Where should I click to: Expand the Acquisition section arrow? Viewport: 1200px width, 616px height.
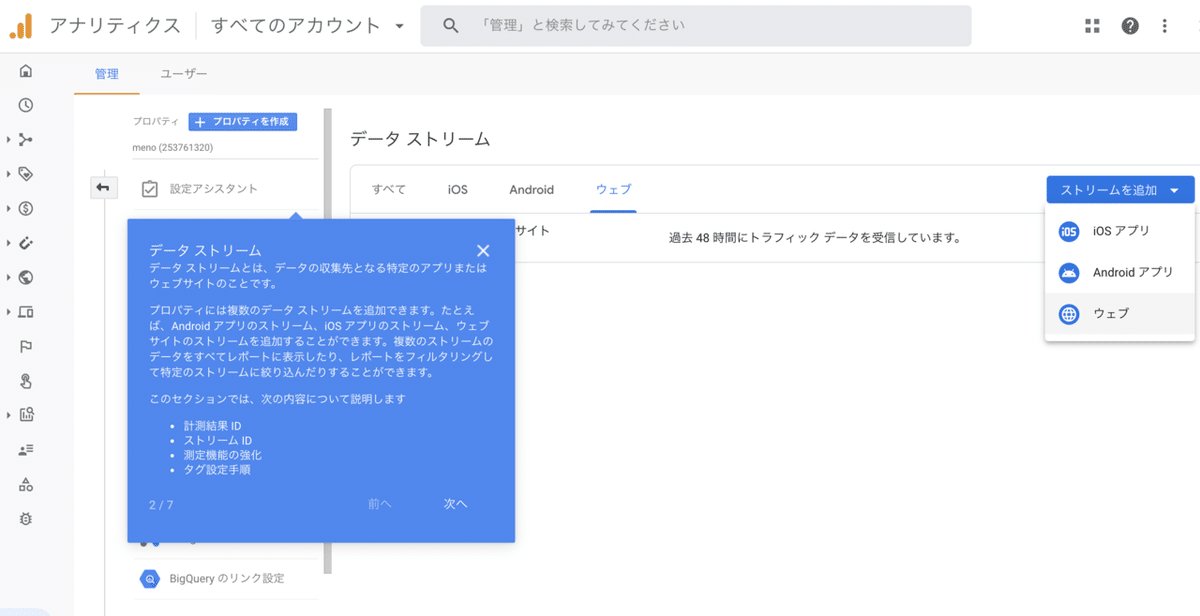pos(9,140)
